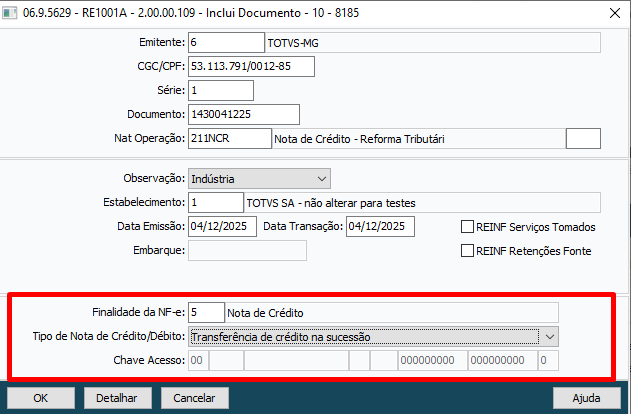Click the TOTVS SA - não alterar para testes text
The height and width of the screenshot is (414, 631).
tap(331, 203)
